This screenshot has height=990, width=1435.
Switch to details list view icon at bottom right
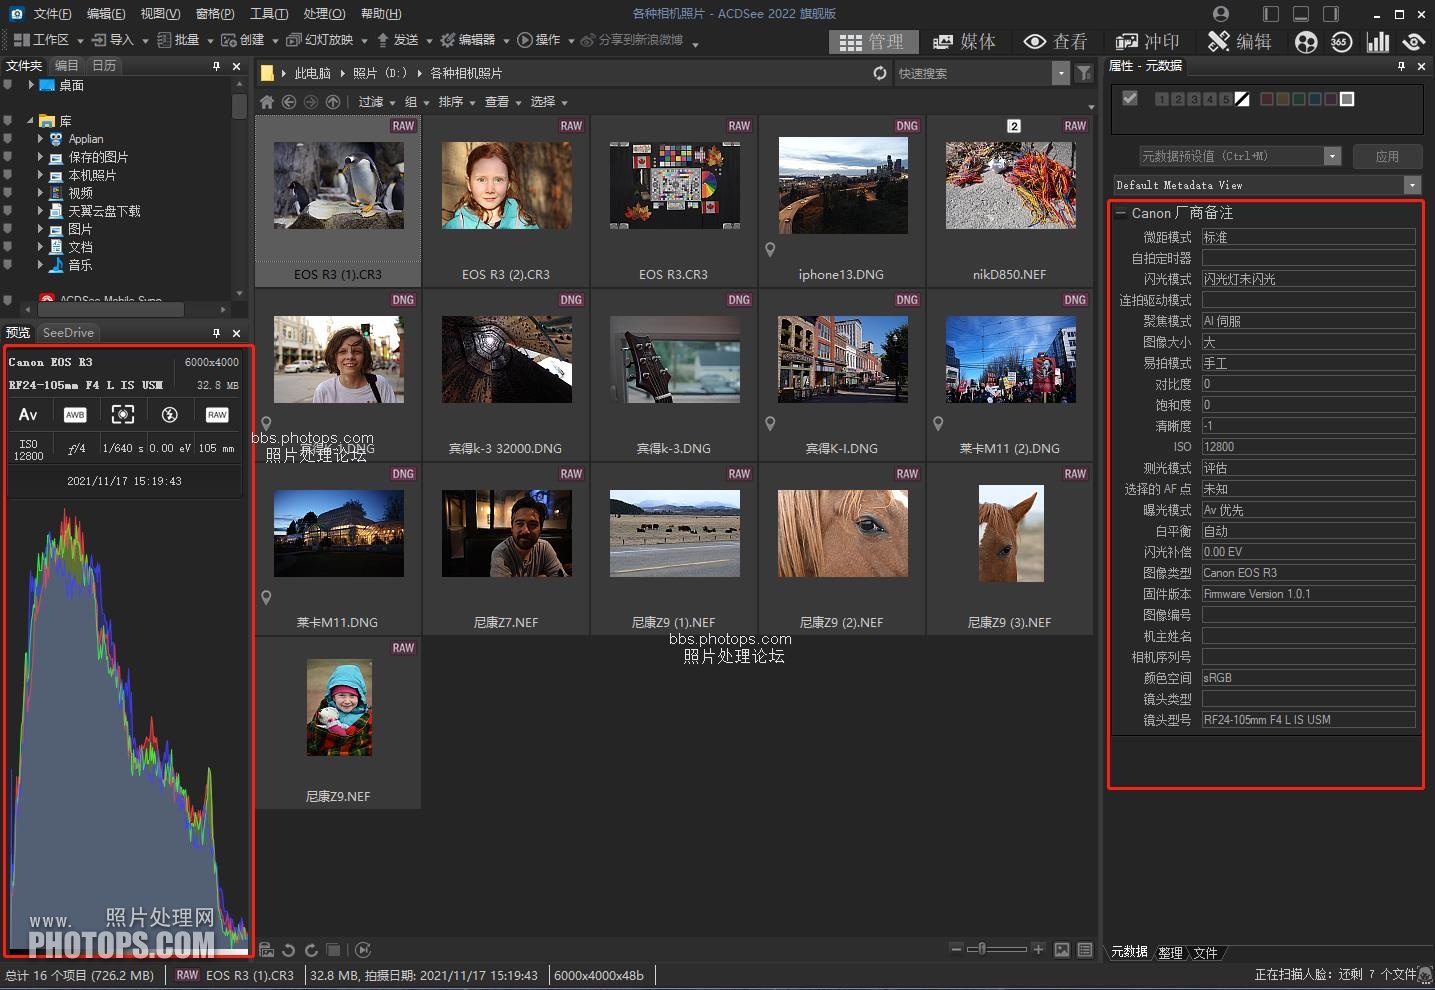tap(1085, 950)
